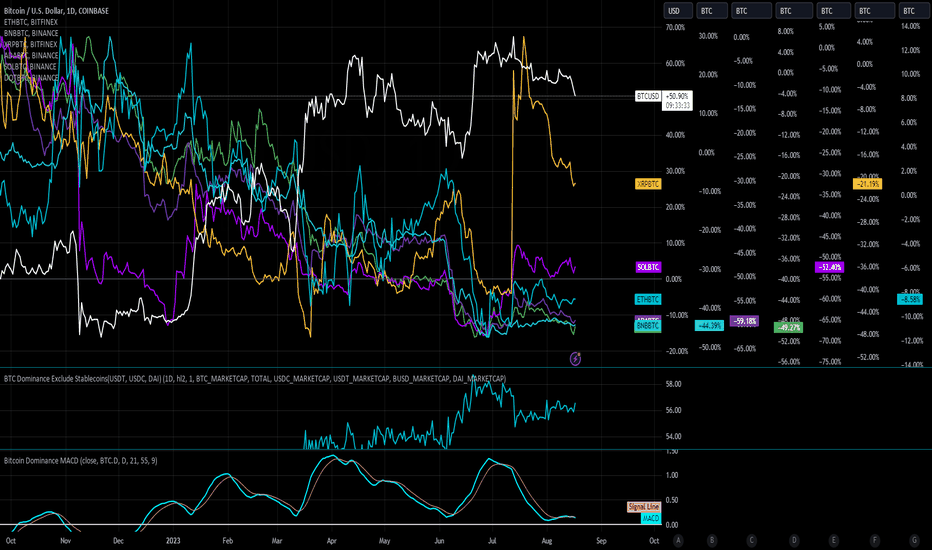Click the BTC Dominance Exclude Stablecoins indicator title
932x550 pixels.
point(255,378)
